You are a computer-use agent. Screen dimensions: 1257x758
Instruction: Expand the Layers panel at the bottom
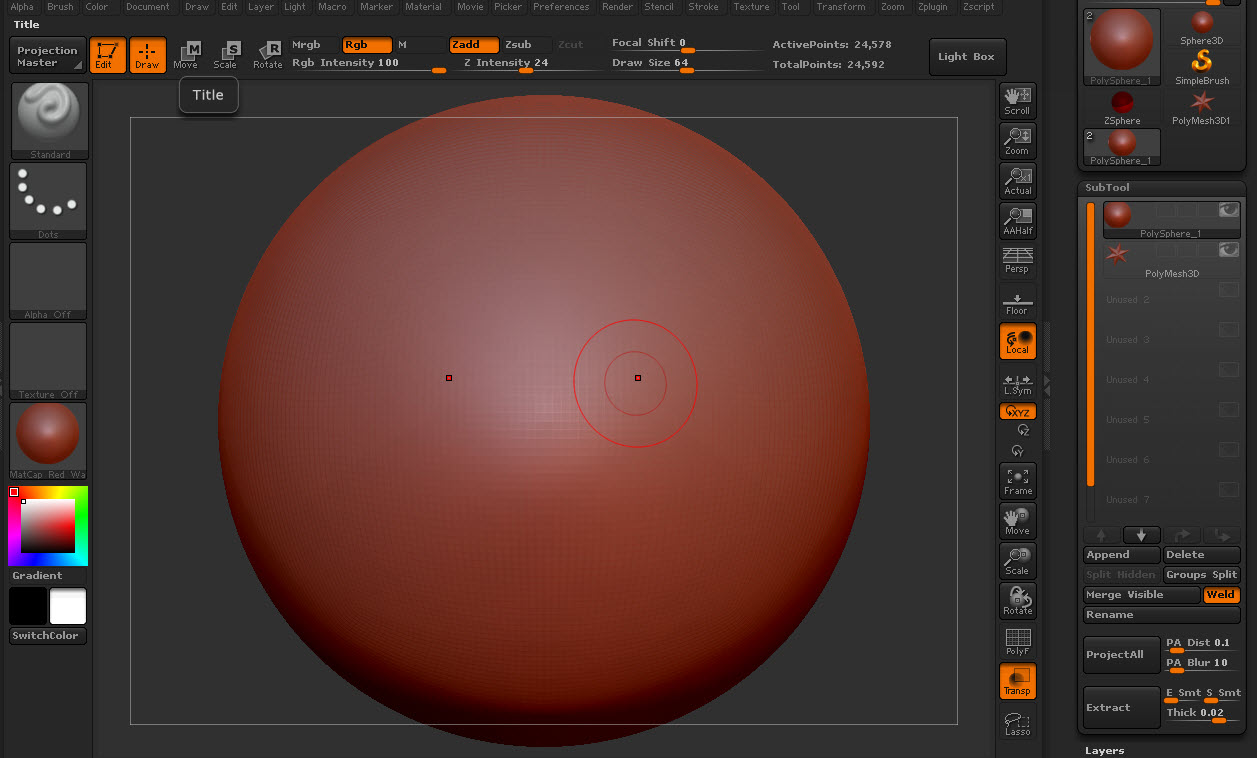click(x=1104, y=750)
